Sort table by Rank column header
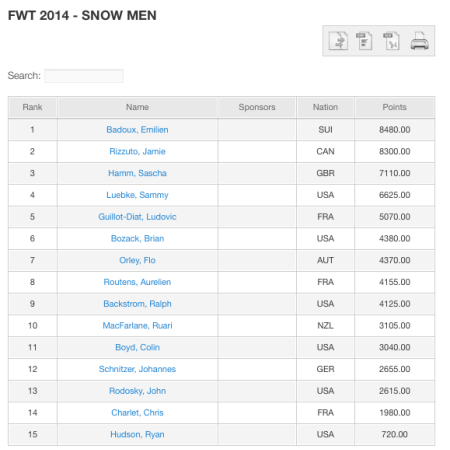450x450 pixels. pyautogui.click(x=32, y=107)
